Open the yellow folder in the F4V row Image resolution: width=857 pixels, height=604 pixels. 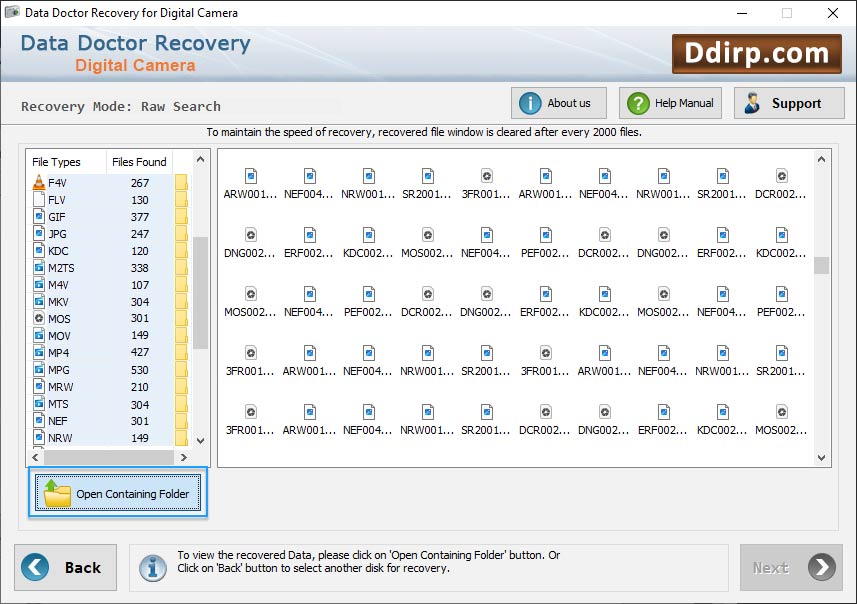pyautogui.click(x=181, y=183)
